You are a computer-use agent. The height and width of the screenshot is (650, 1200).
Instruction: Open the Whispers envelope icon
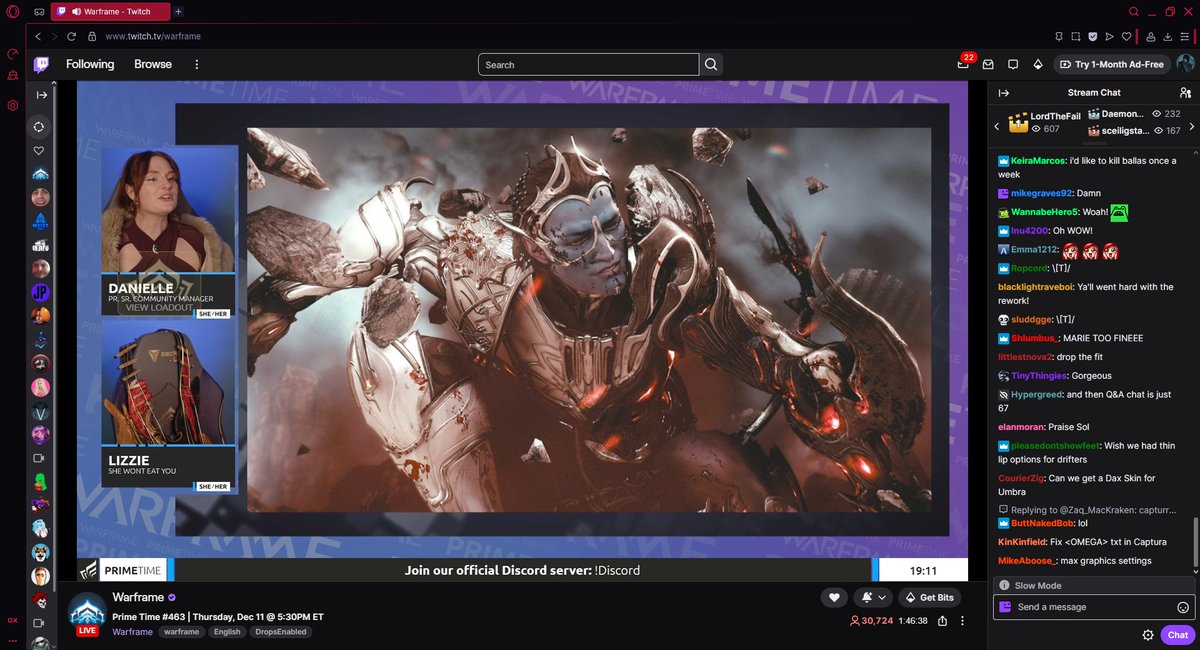[988, 64]
